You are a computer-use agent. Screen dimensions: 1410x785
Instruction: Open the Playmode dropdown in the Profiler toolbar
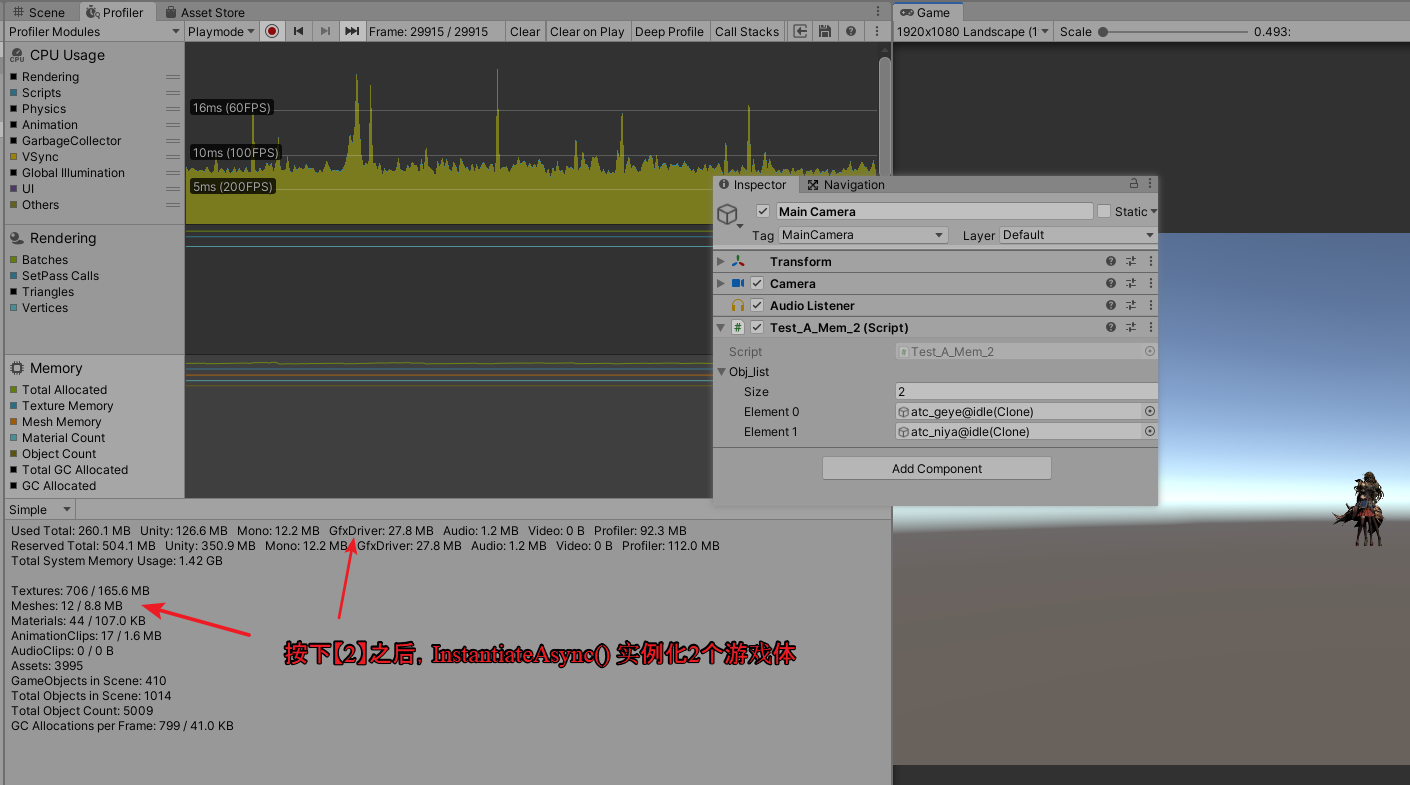click(x=219, y=31)
